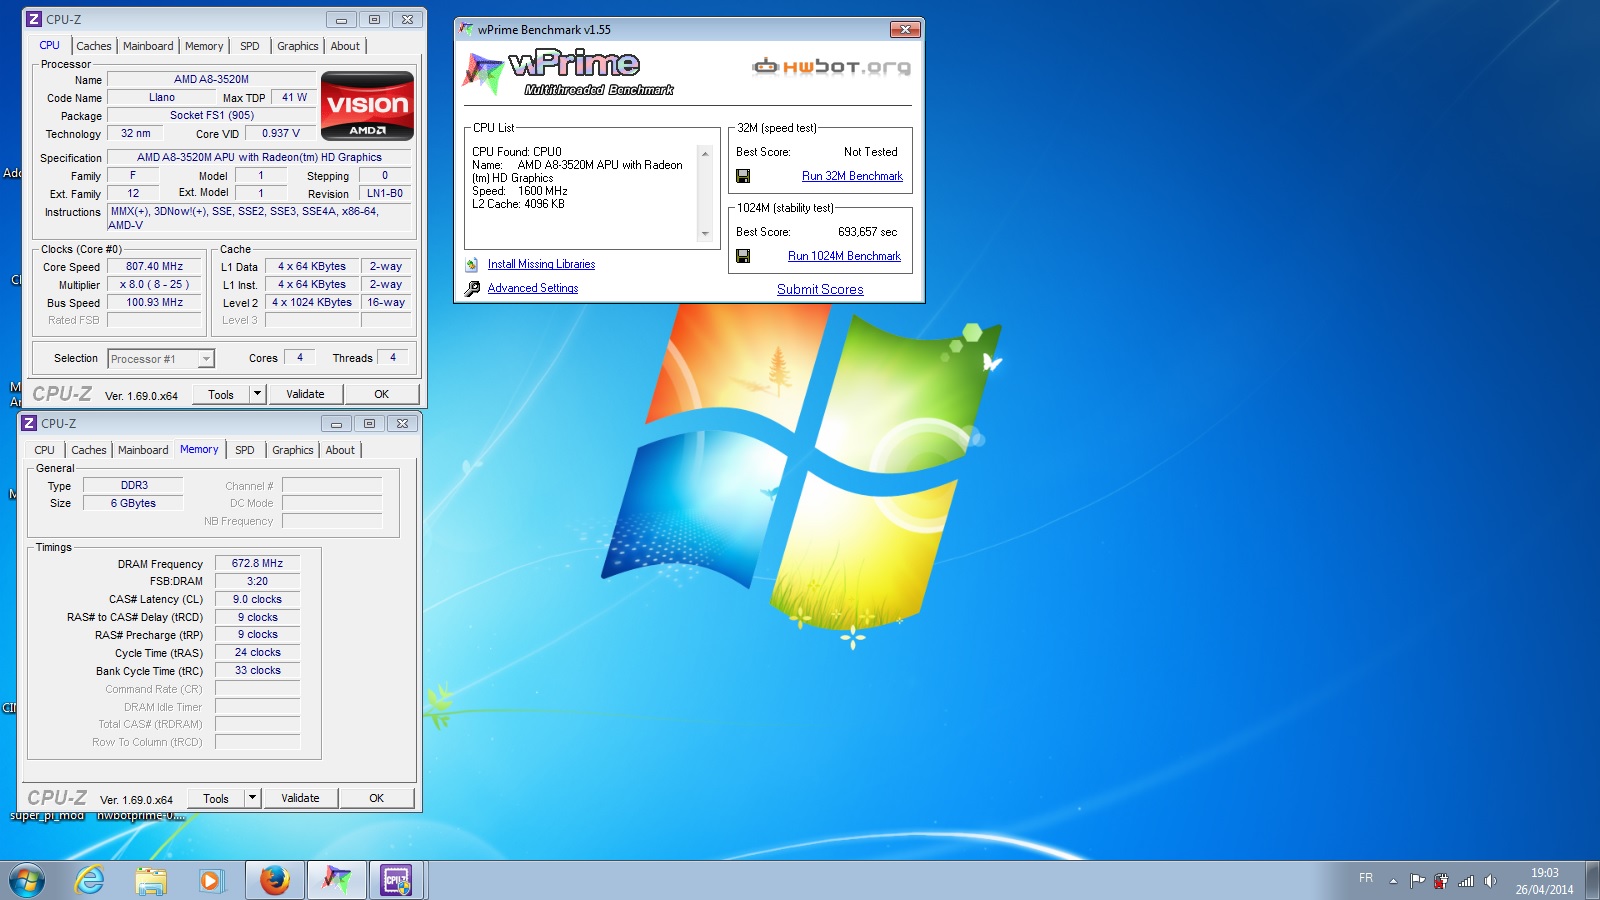
Task: Click the Show Desktop strip at the taskbar end
Action: (1592, 881)
